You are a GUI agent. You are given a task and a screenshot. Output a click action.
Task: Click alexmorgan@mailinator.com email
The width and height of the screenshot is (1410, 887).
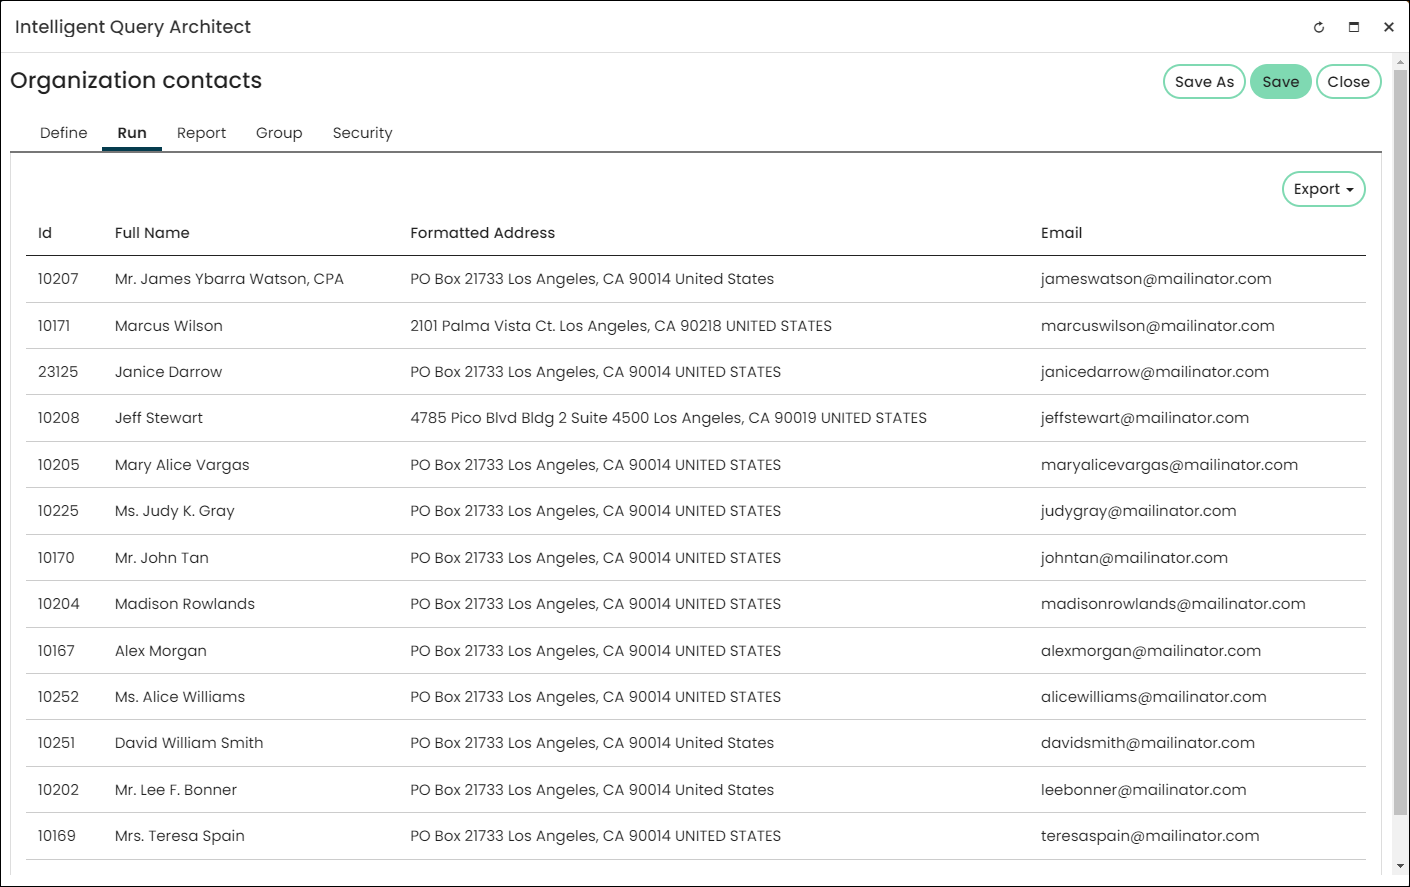point(1151,651)
